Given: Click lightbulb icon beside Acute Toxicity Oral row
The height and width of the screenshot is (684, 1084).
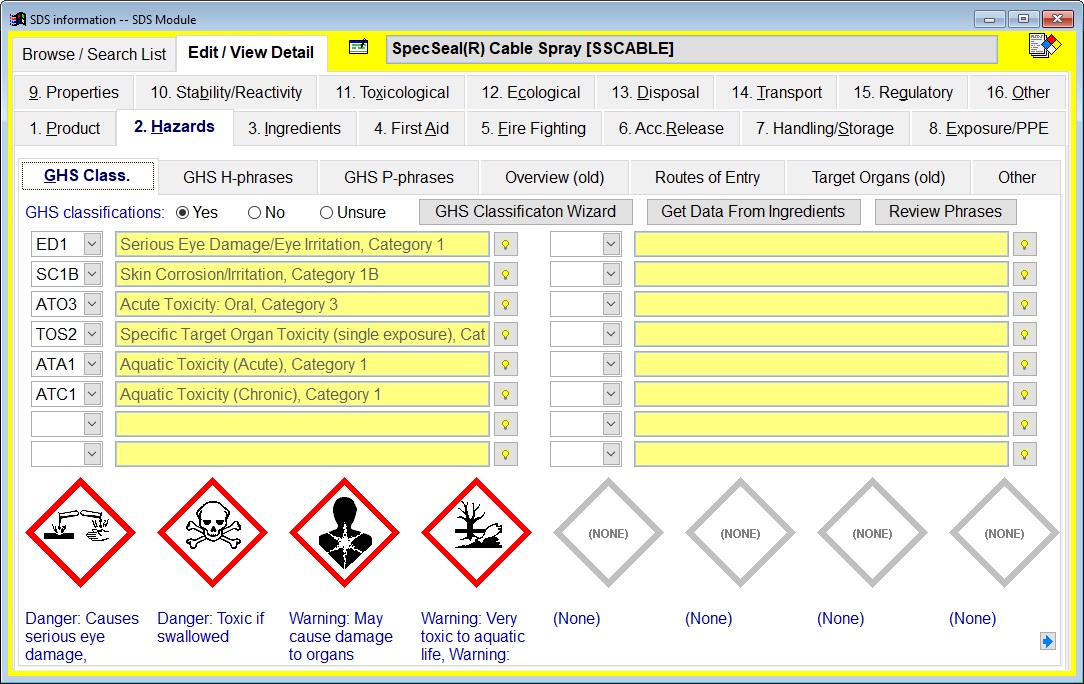Looking at the screenshot, I should point(506,304).
